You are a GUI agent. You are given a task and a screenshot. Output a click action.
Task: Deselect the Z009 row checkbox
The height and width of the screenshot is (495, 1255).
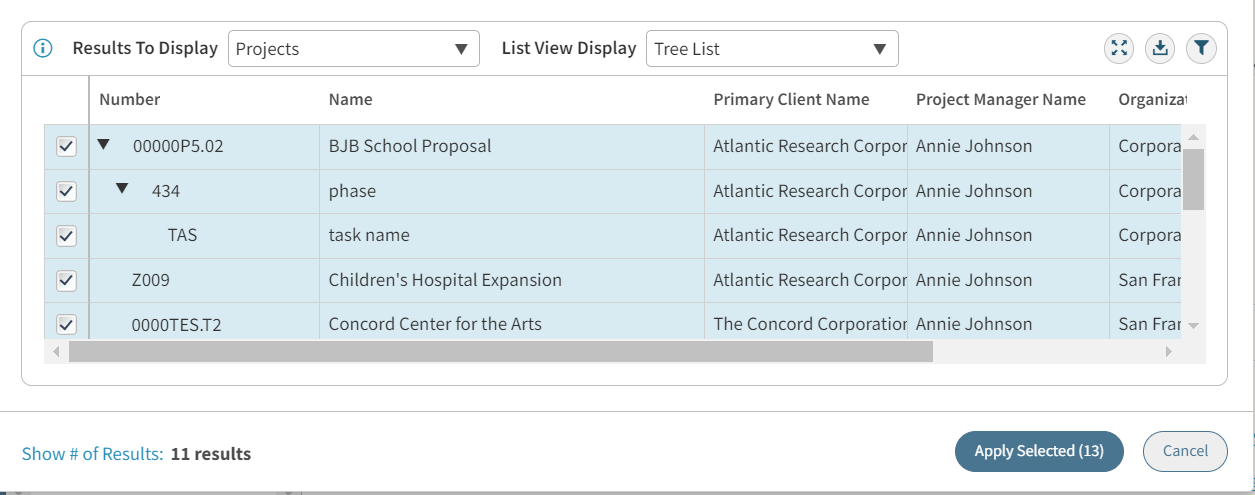pos(66,281)
